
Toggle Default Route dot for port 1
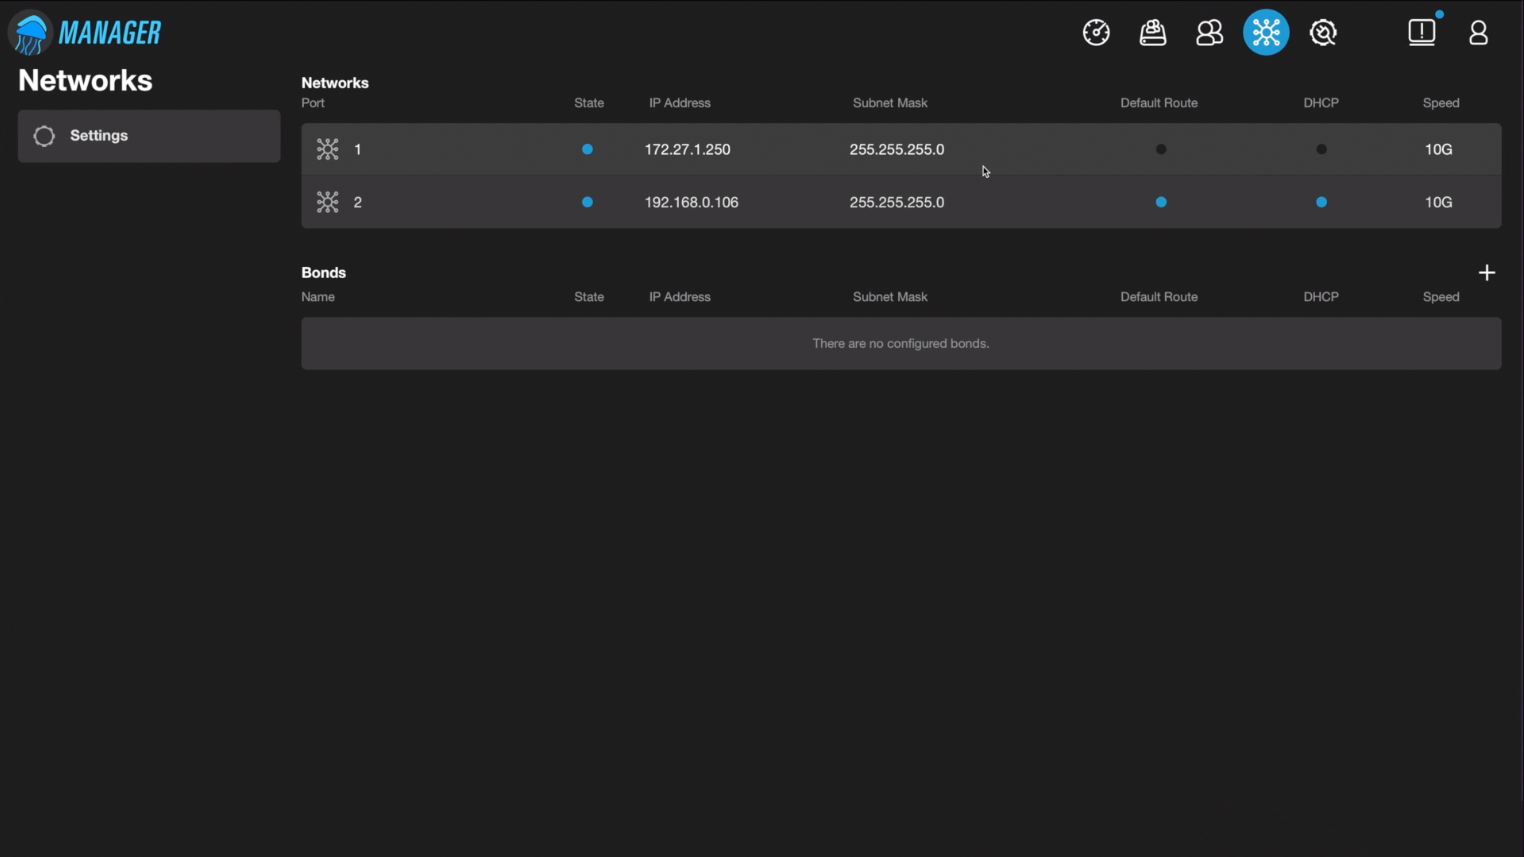pos(1161,150)
